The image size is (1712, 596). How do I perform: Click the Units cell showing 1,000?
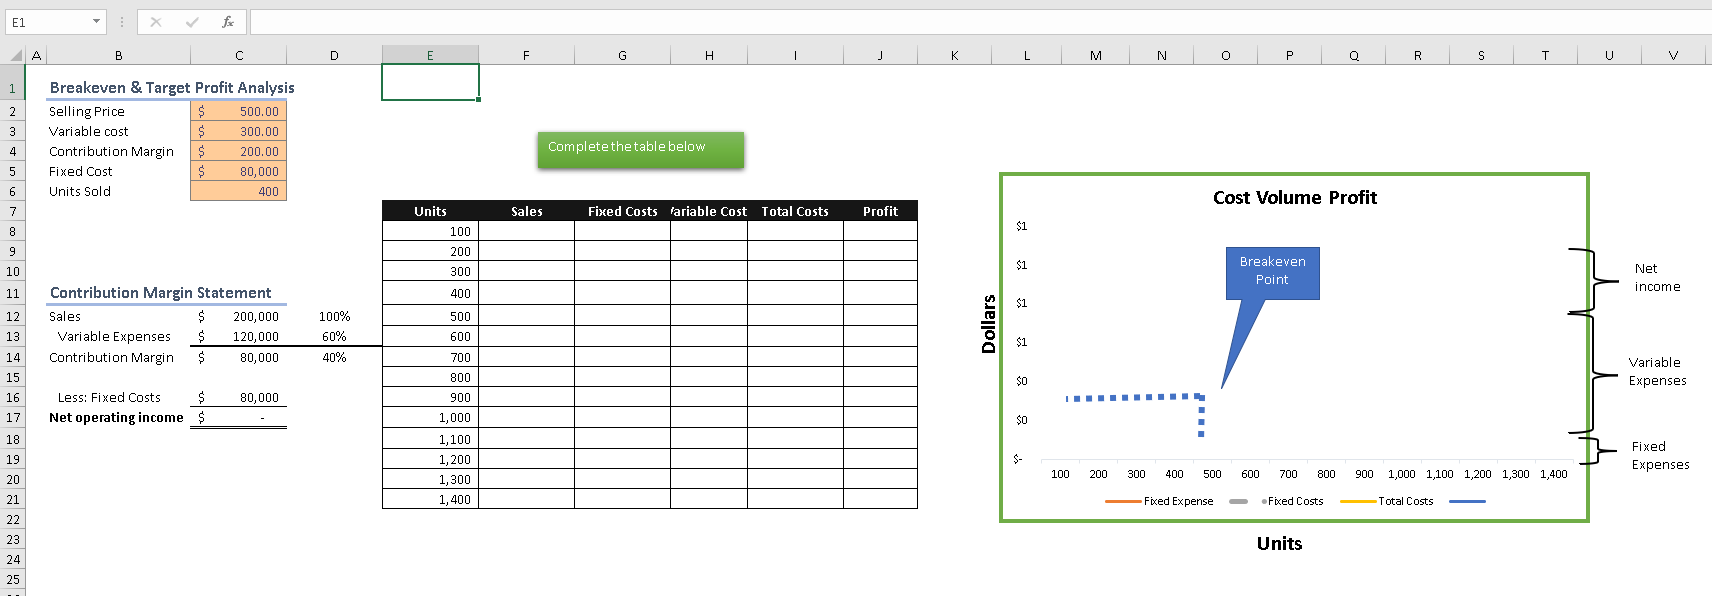[430, 418]
